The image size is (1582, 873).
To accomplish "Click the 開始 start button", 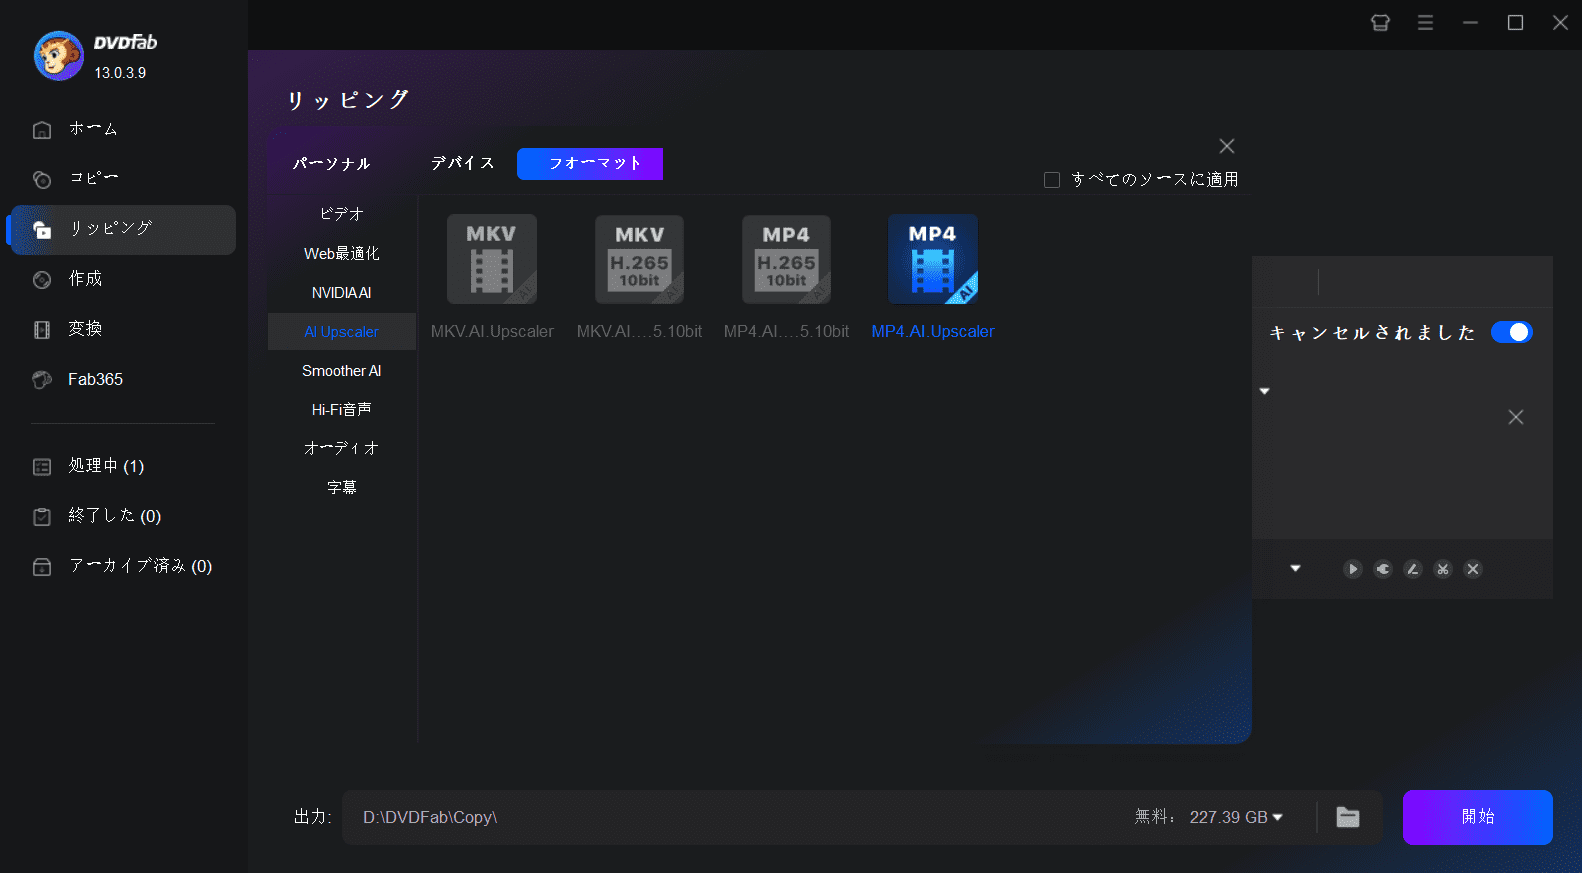I will tap(1477, 817).
